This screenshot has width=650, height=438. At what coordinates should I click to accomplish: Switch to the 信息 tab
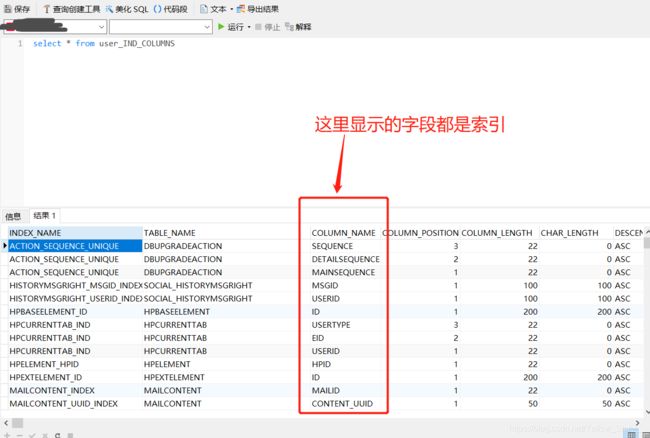coord(13,216)
